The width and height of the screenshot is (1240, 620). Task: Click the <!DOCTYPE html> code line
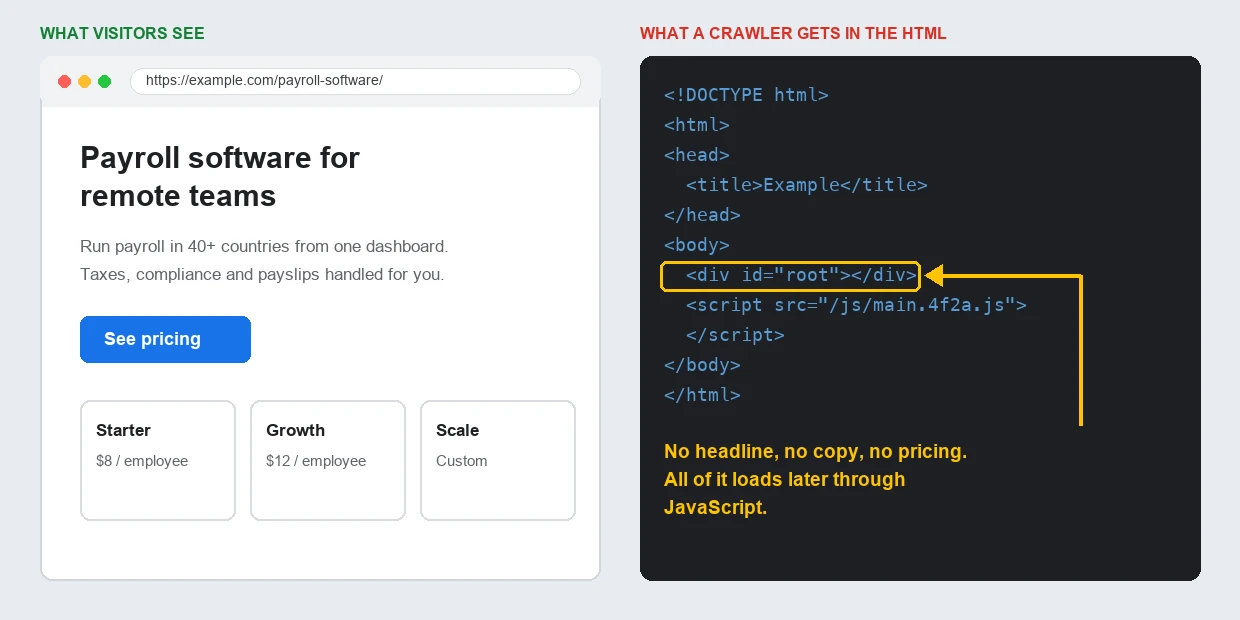click(x=746, y=95)
